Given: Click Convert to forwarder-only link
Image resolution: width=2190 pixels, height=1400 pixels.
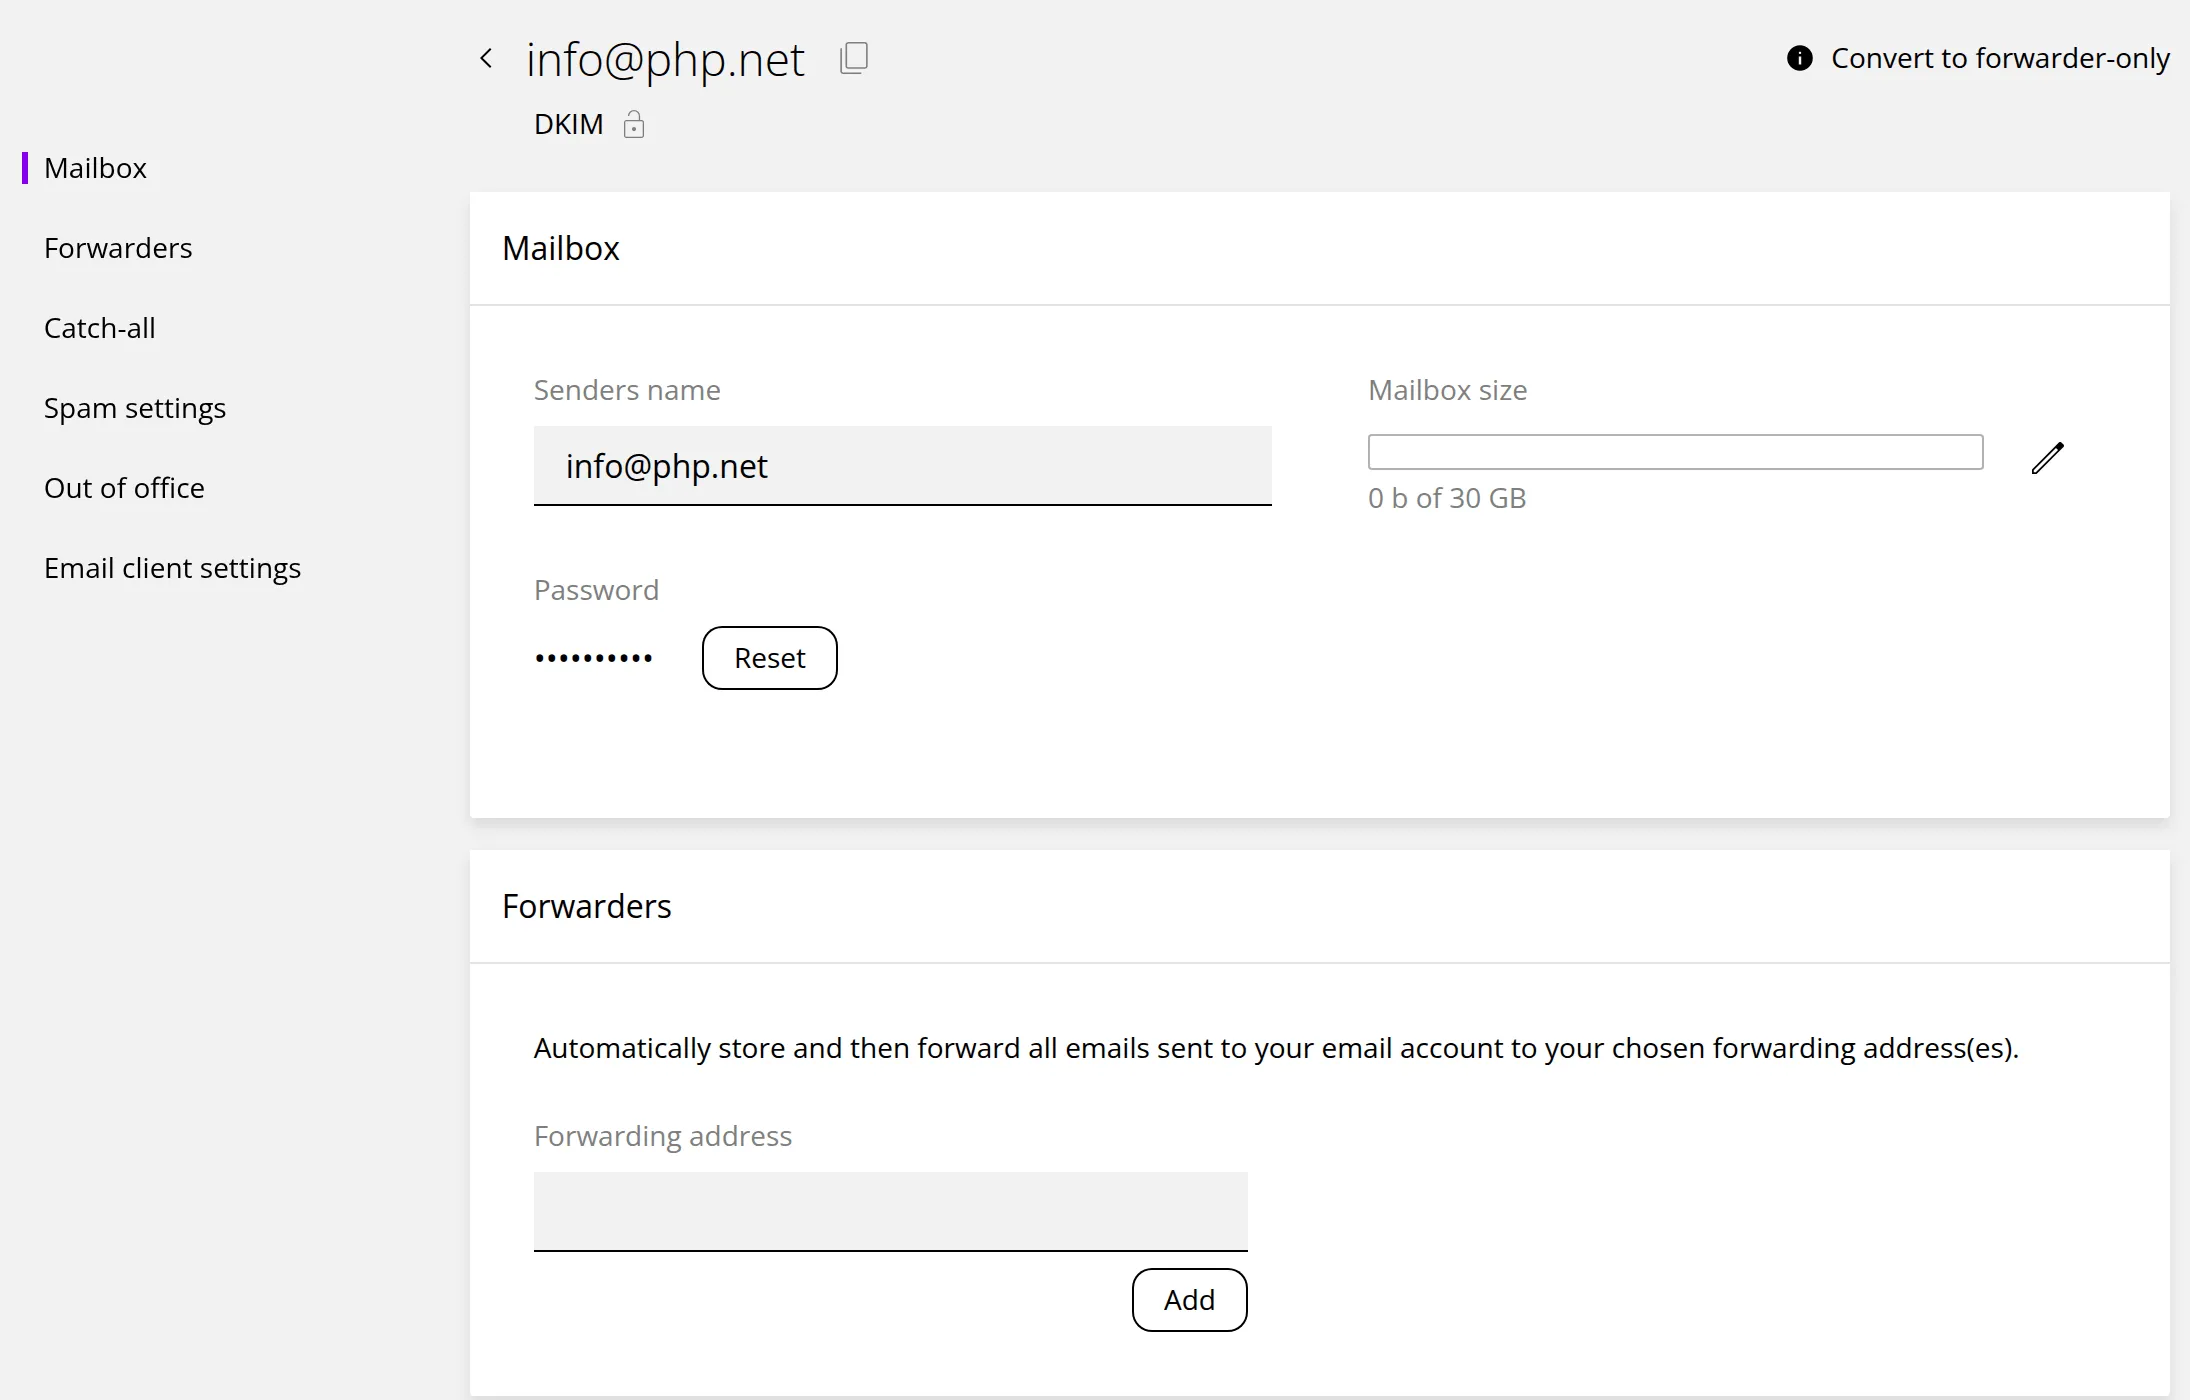Looking at the screenshot, I should click(2000, 58).
